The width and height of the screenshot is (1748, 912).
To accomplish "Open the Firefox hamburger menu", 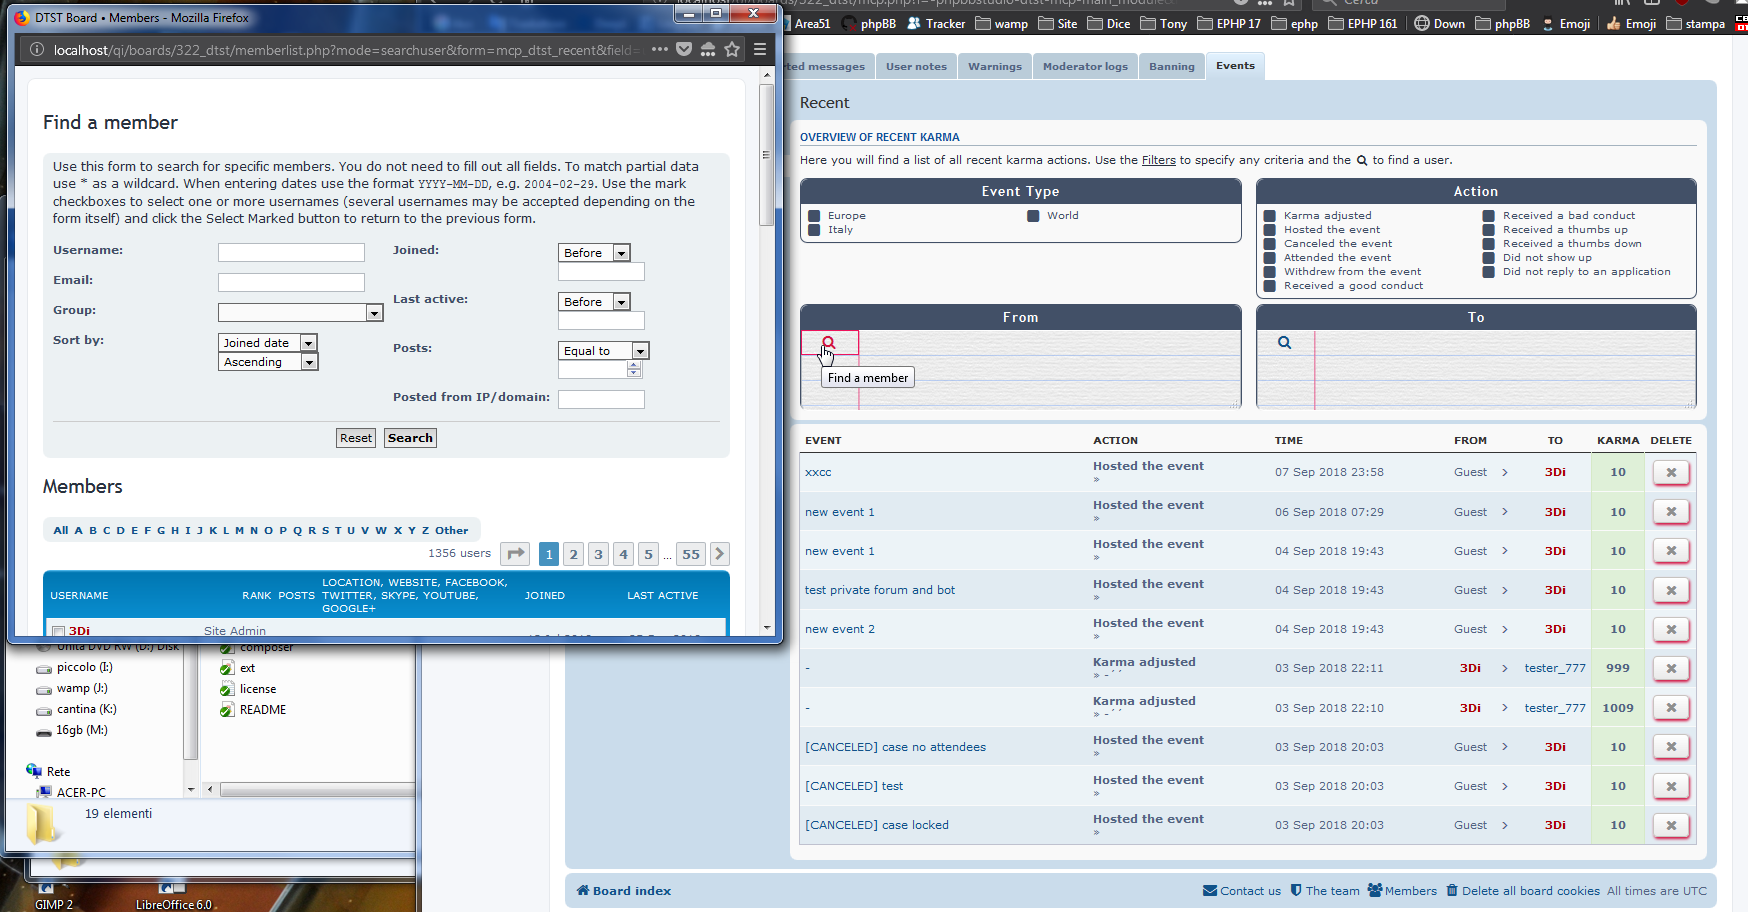I will pyautogui.click(x=760, y=49).
